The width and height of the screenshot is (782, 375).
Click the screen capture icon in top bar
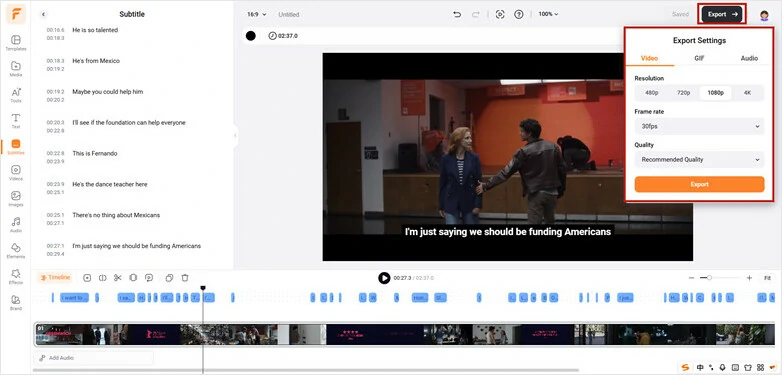pos(500,14)
